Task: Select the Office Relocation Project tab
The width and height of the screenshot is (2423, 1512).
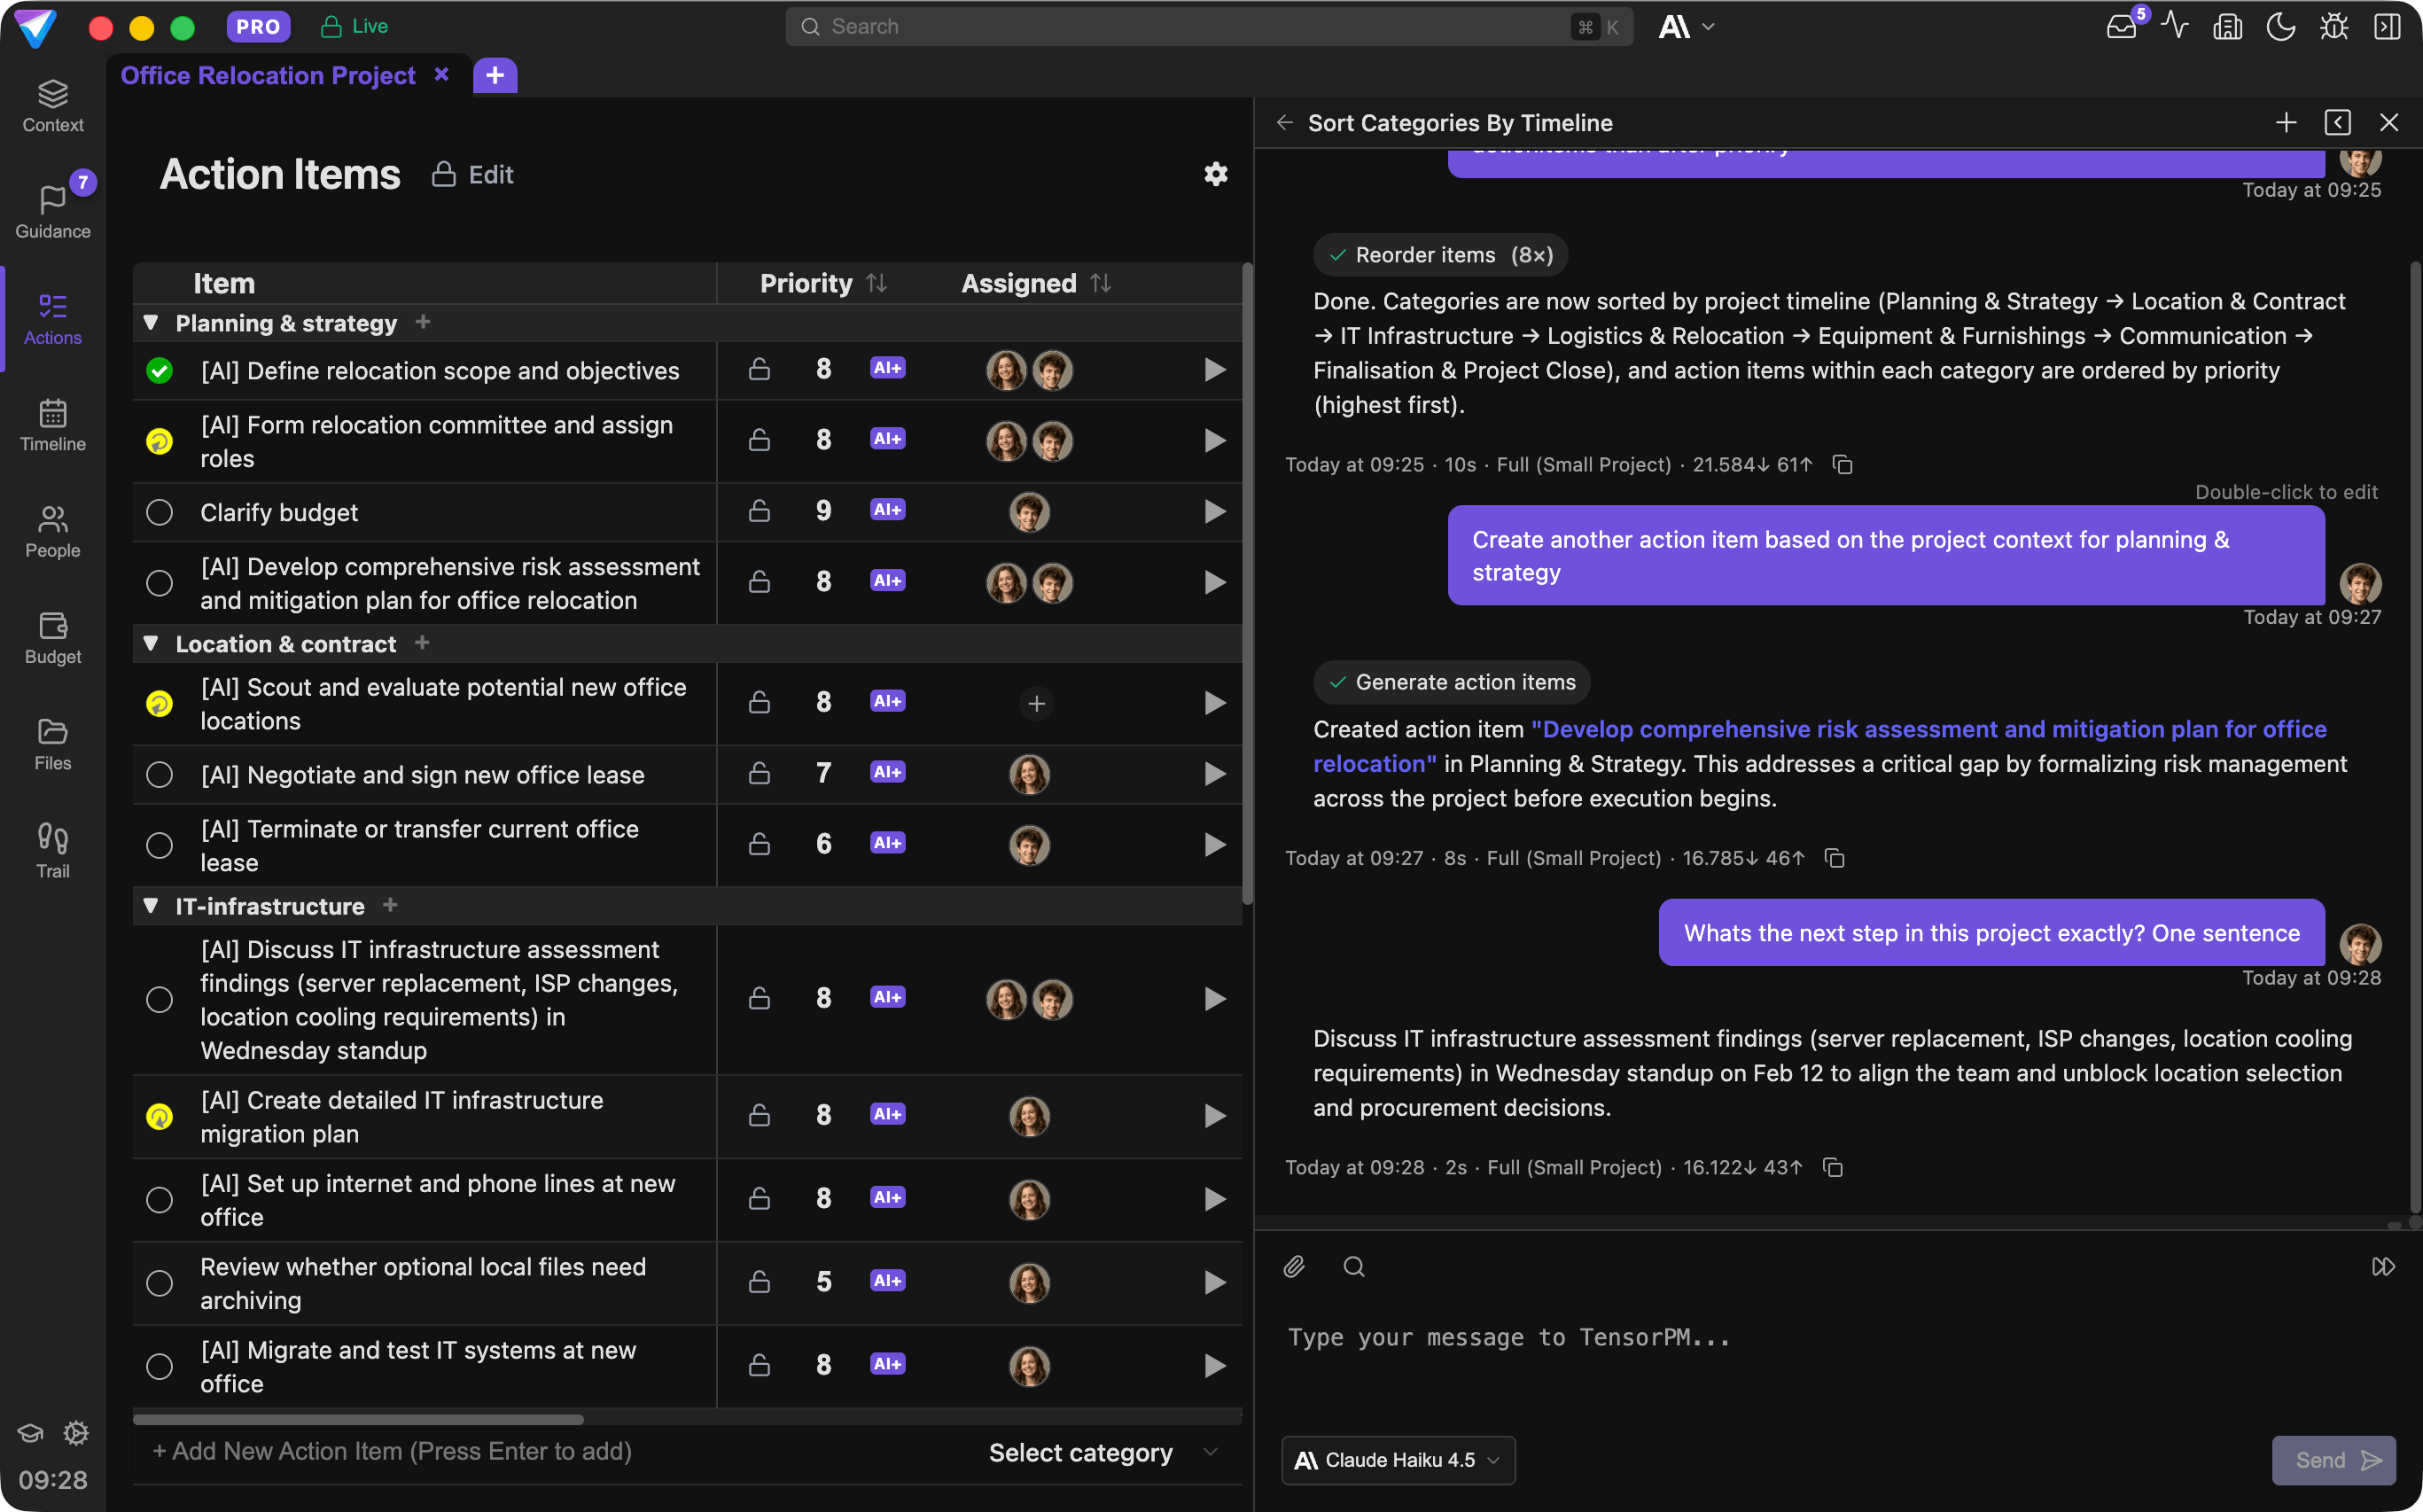Action: click(x=268, y=75)
